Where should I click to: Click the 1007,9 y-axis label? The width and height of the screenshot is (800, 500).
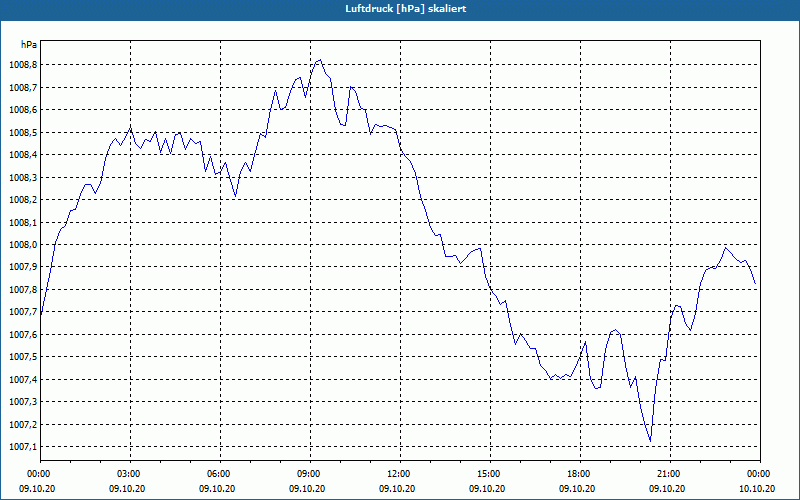(x=23, y=267)
